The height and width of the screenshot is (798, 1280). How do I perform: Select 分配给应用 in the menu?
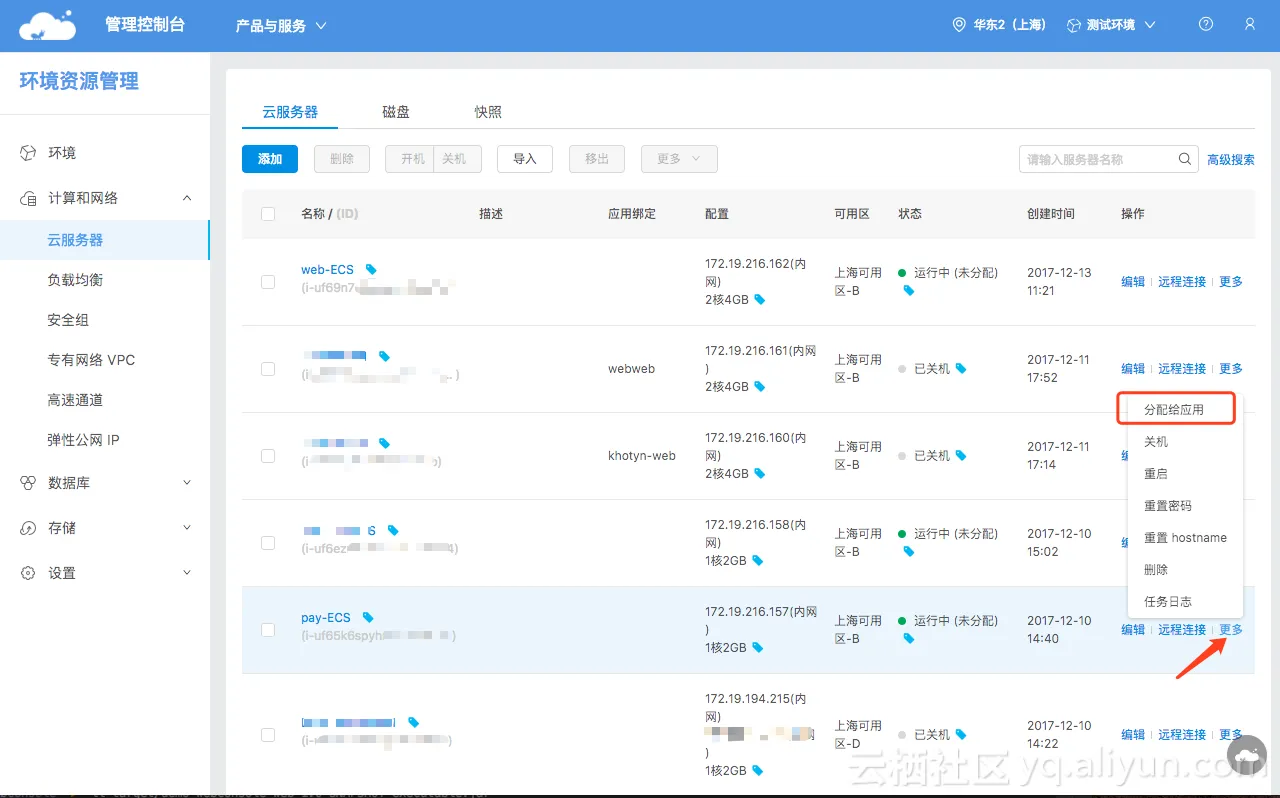tap(1174, 410)
